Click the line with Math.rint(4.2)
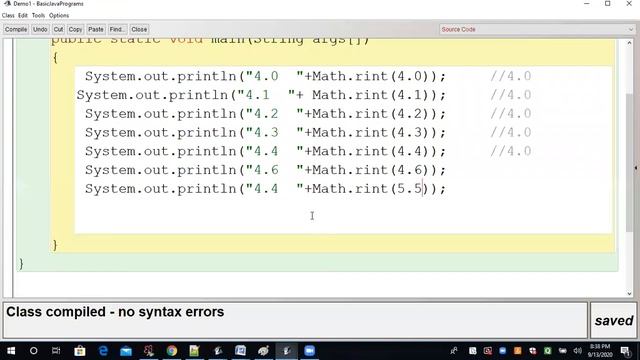Viewport: 640px width, 360px height. [265, 114]
